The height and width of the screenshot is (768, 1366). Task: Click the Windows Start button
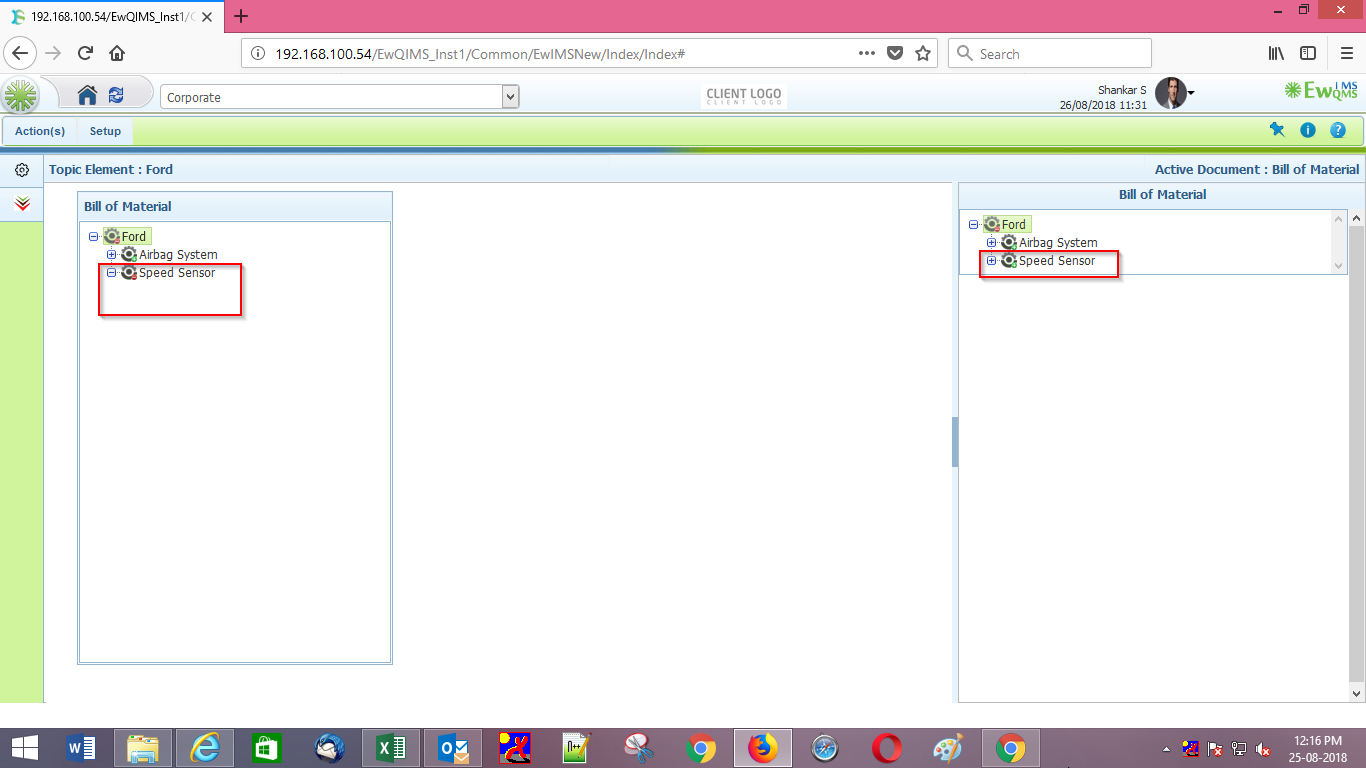click(x=24, y=748)
